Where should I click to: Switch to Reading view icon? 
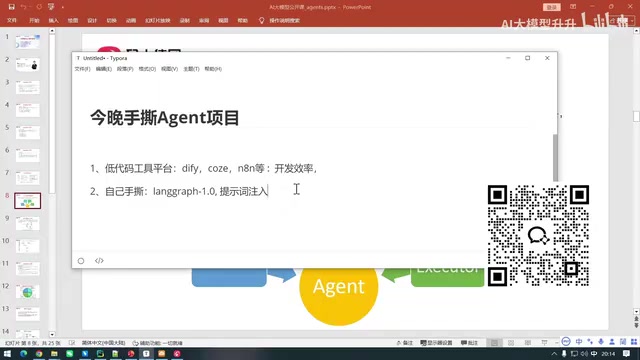[x=528, y=343]
